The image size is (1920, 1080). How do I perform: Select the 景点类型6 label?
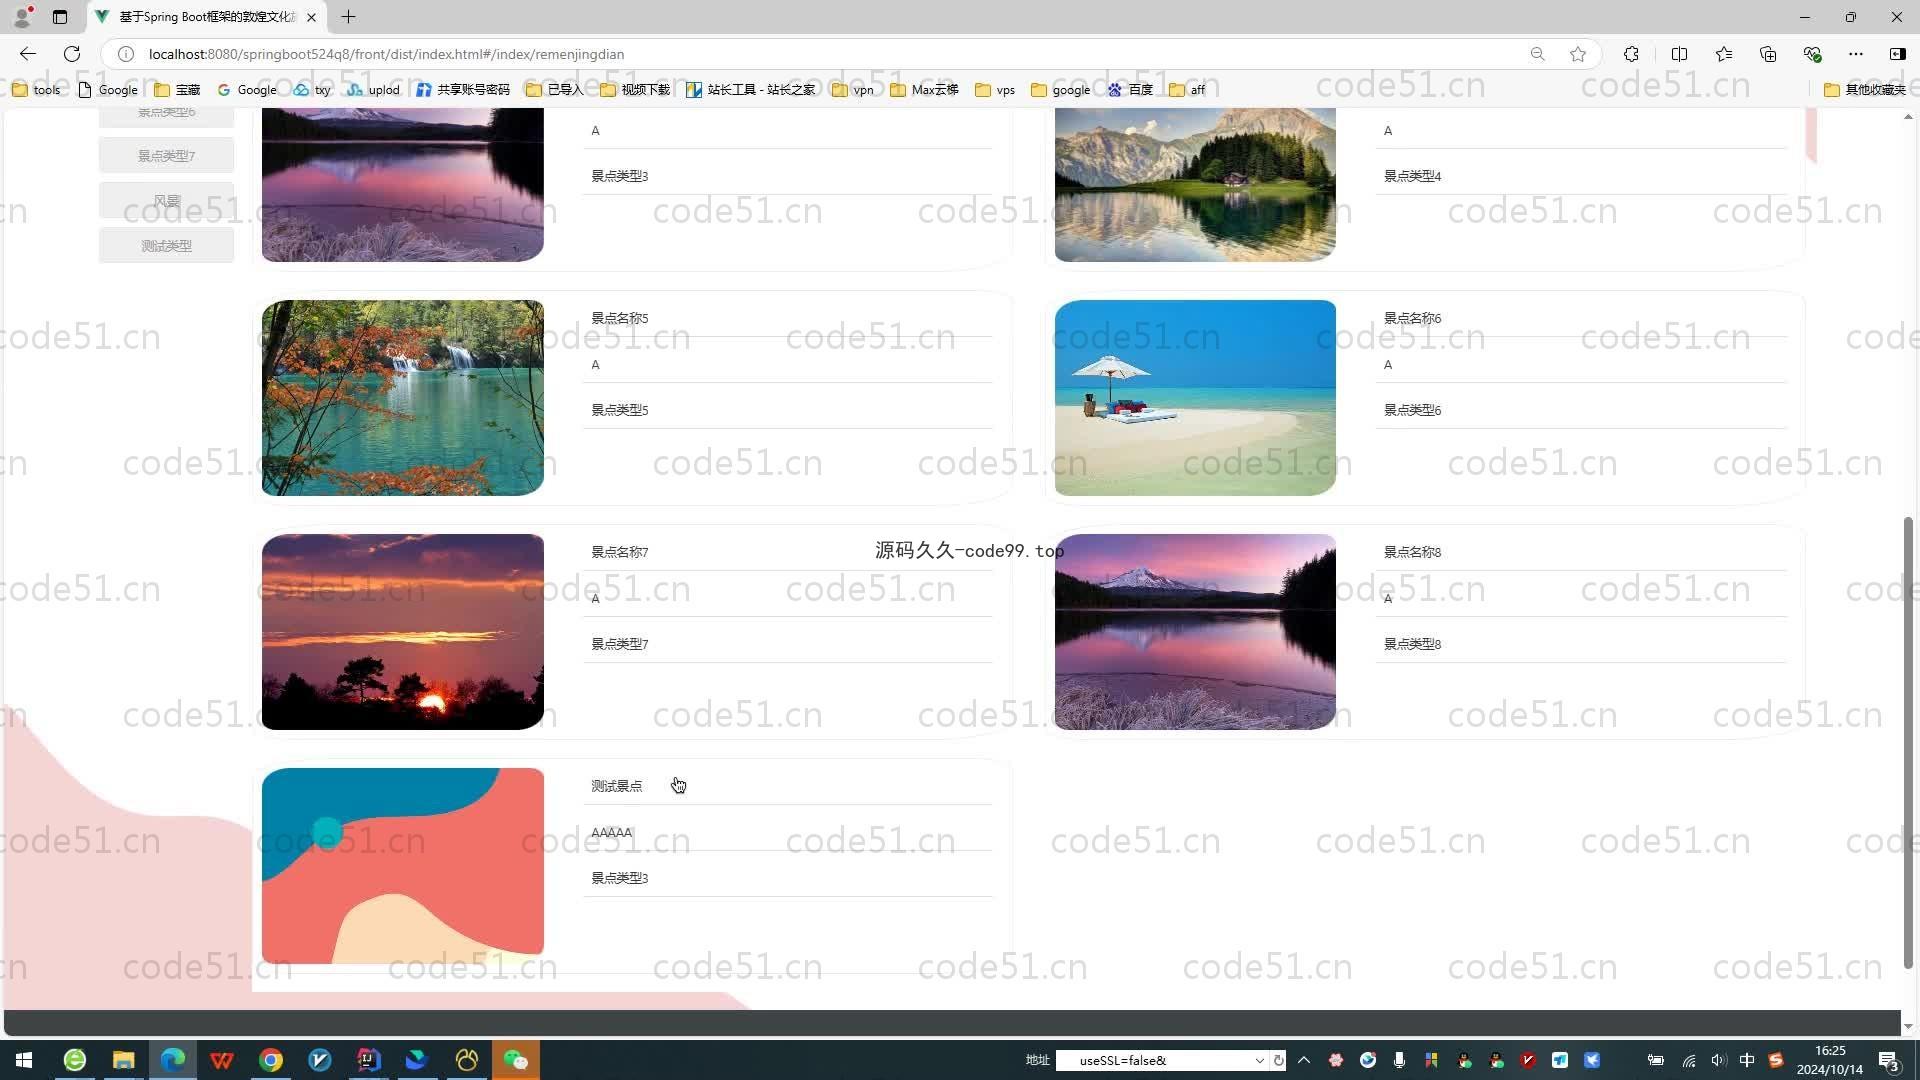(x=1412, y=410)
